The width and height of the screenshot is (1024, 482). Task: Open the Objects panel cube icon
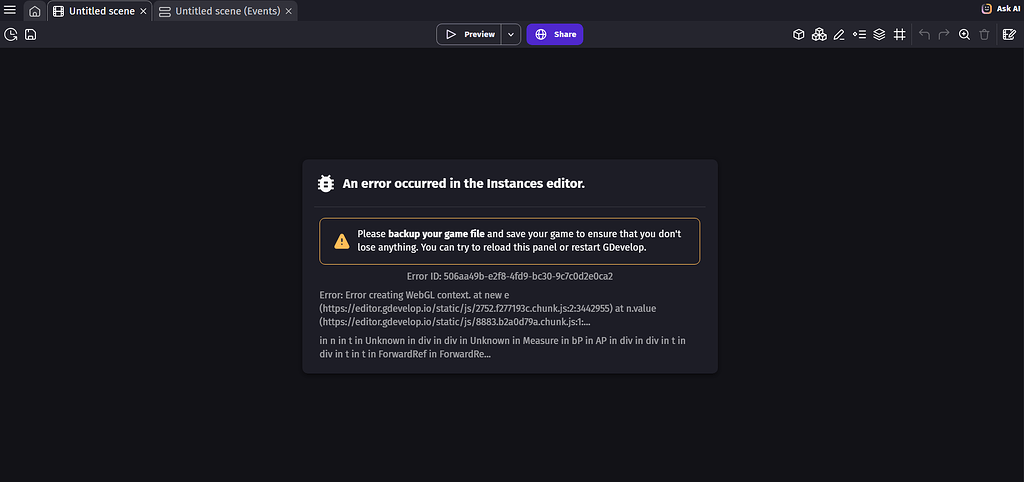(x=798, y=35)
